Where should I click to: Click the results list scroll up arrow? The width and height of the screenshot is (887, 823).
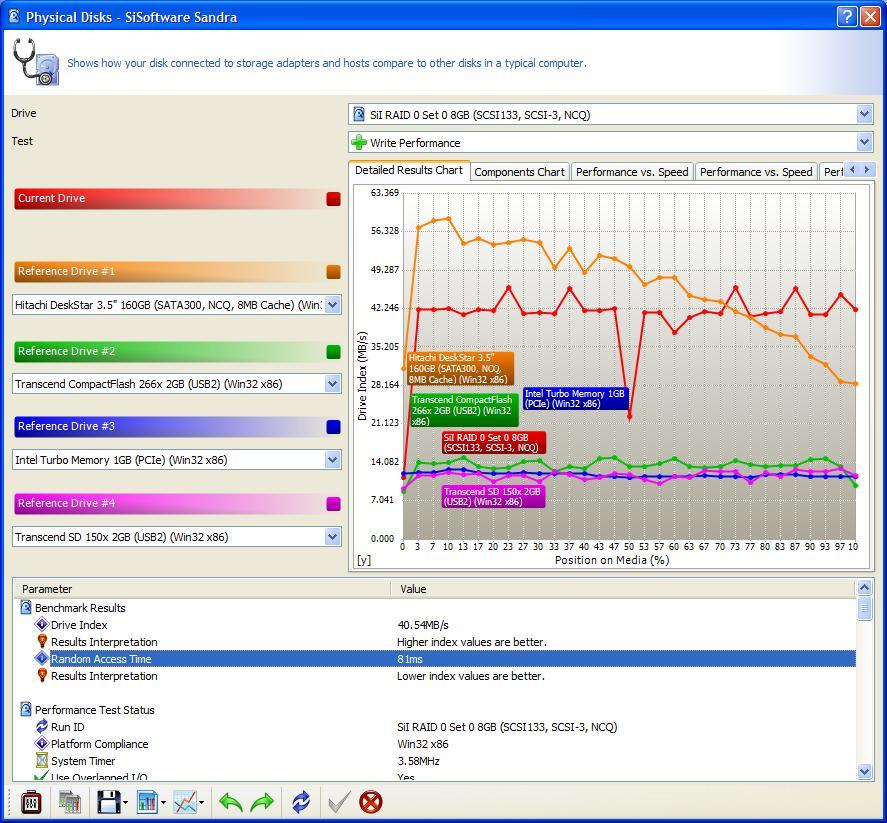[864, 588]
